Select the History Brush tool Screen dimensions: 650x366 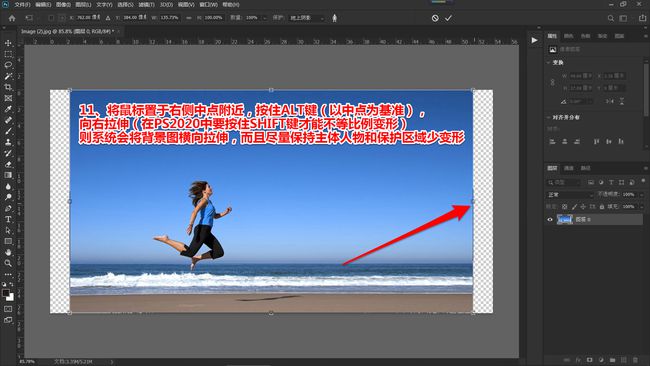click(x=8, y=153)
